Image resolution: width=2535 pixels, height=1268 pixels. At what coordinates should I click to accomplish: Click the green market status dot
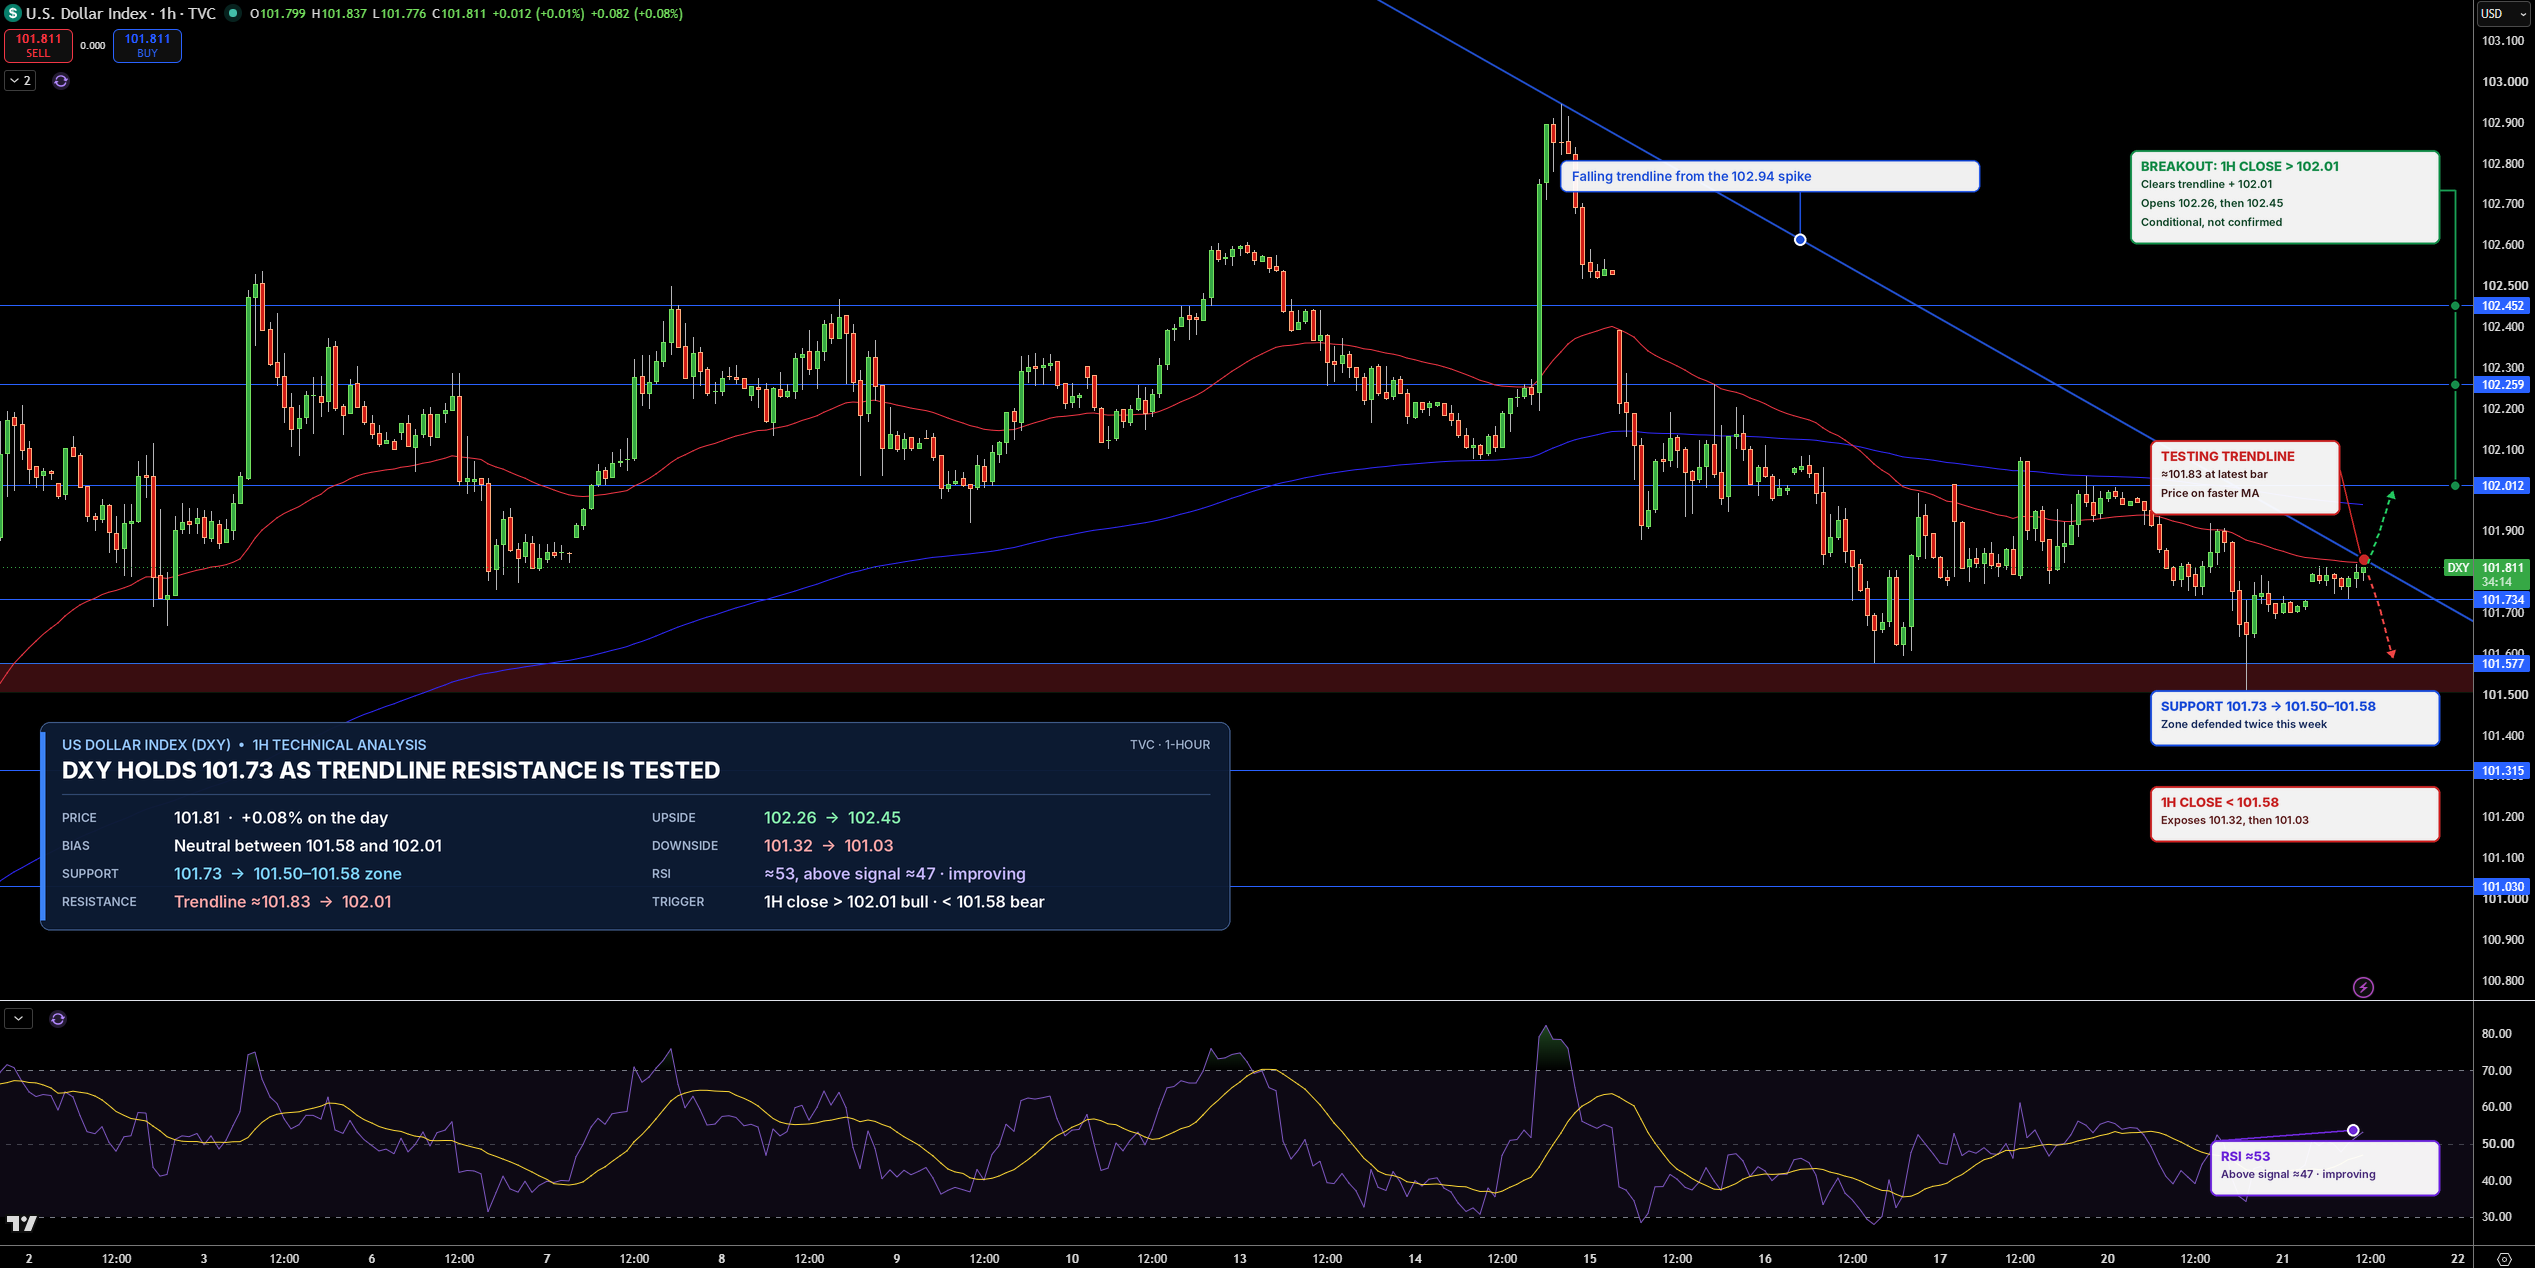tap(233, 13)
